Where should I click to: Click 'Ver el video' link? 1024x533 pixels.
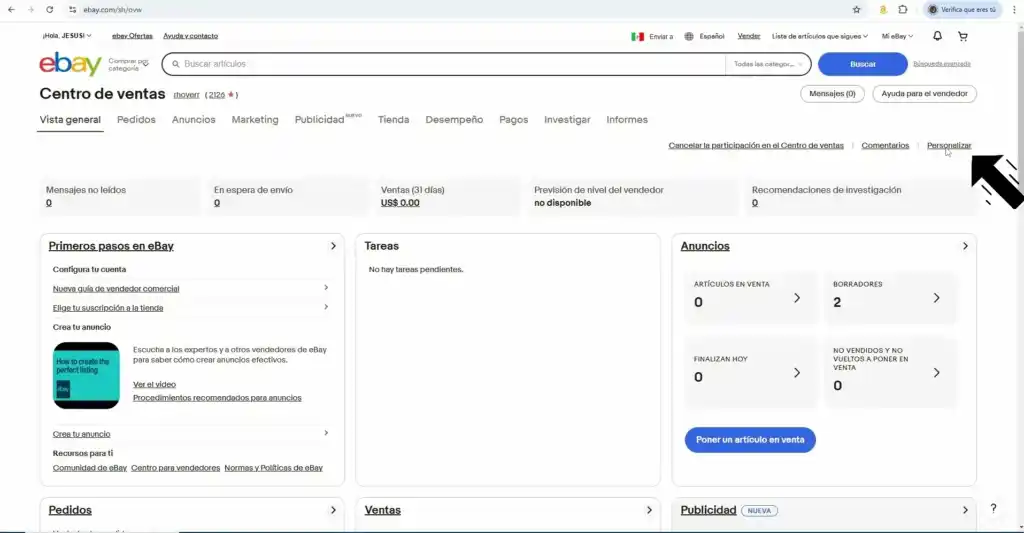click(154, 384)
